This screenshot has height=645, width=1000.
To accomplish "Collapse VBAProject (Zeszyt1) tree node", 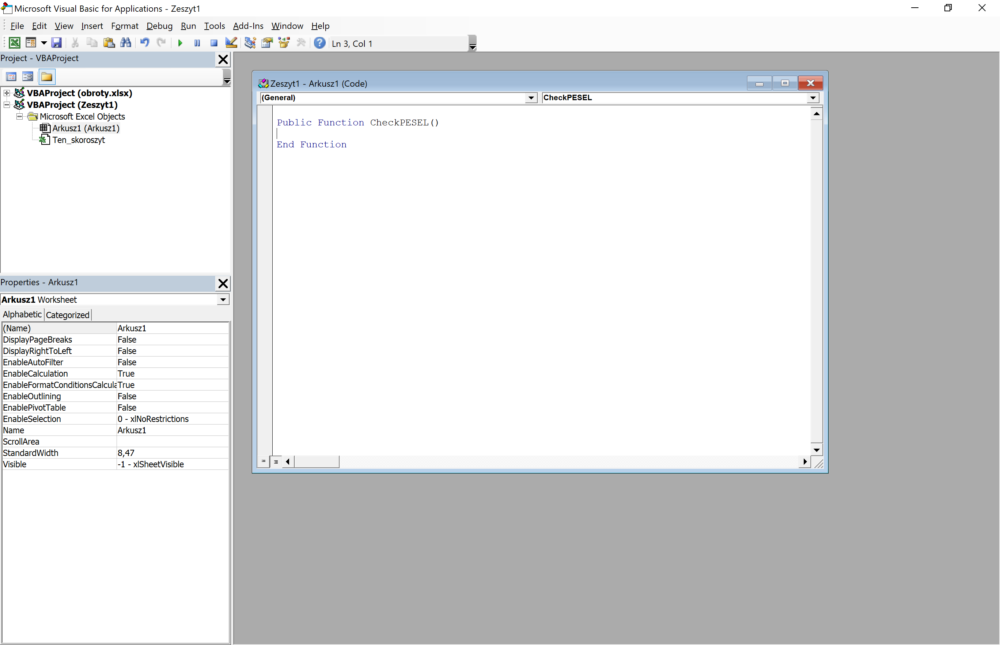I will [7, 105].
